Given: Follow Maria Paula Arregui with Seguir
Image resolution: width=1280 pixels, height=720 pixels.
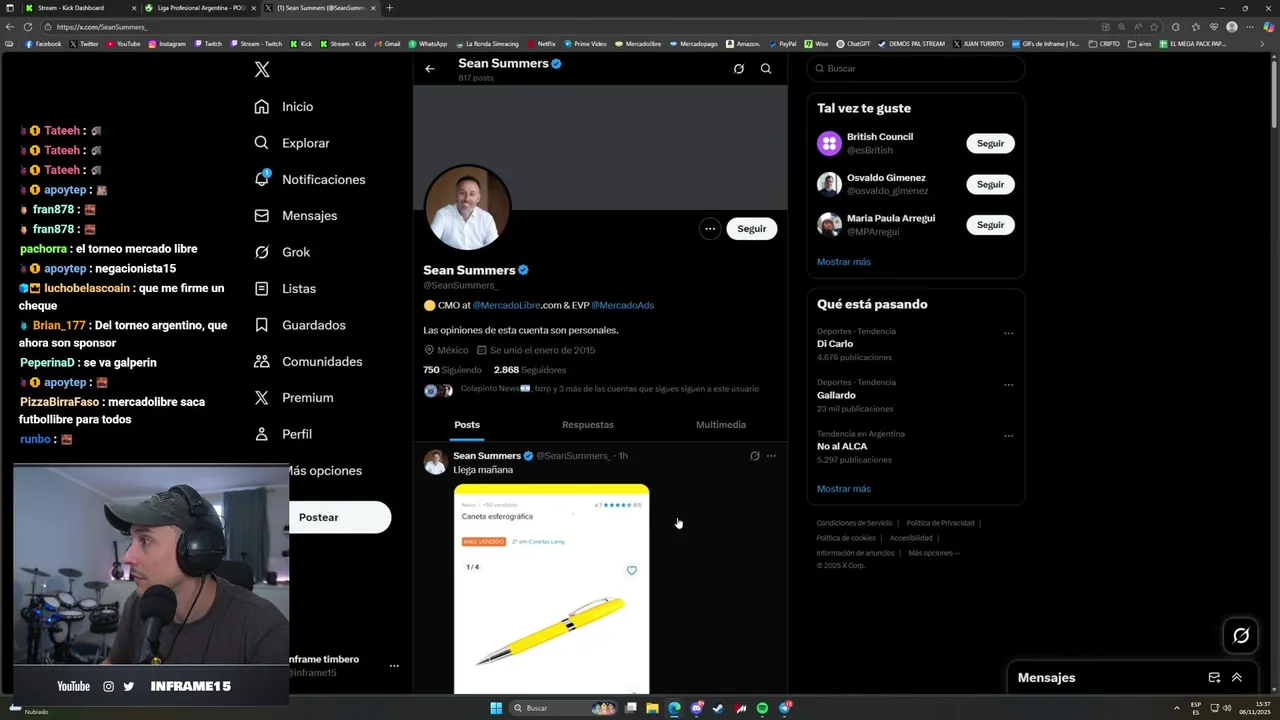Looking at the screenshot, I should point(991,225).
